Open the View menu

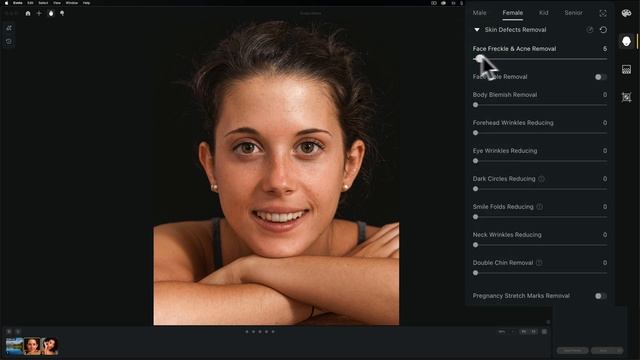click(57, 3)
